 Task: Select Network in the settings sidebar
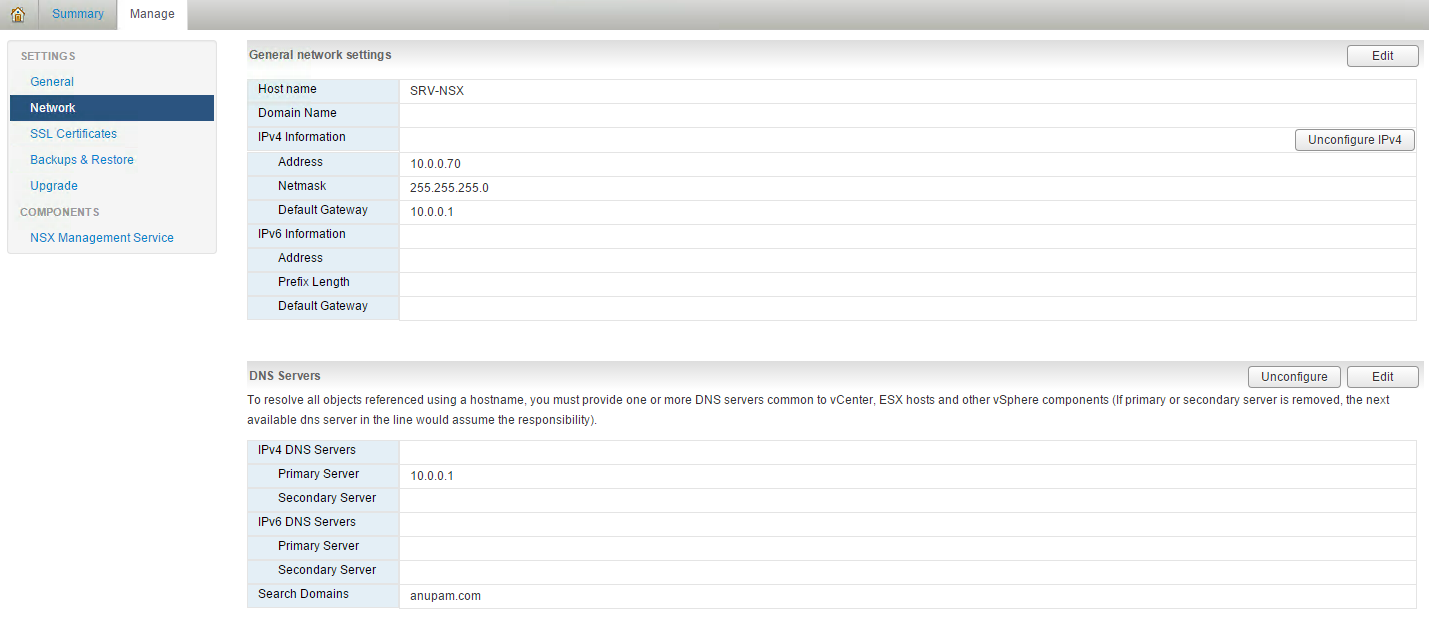point(53,108)
